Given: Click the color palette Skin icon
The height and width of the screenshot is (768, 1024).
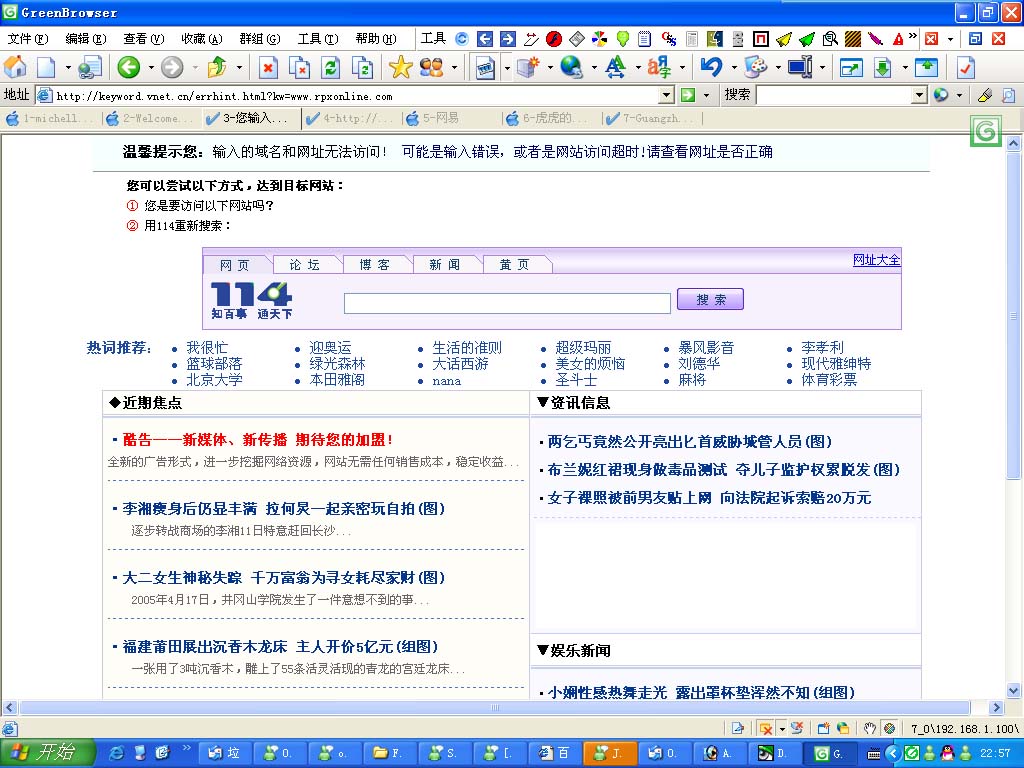Looking at the screenshot, I should [x=756, y=67].
